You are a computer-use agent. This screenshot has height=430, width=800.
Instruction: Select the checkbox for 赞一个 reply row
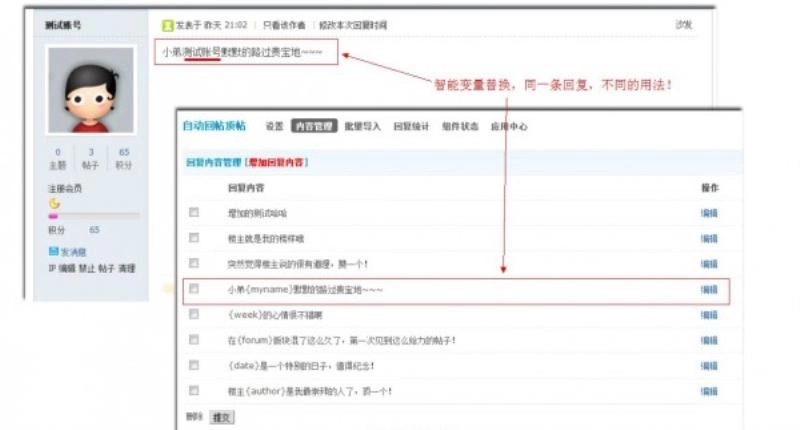point(194,263)
